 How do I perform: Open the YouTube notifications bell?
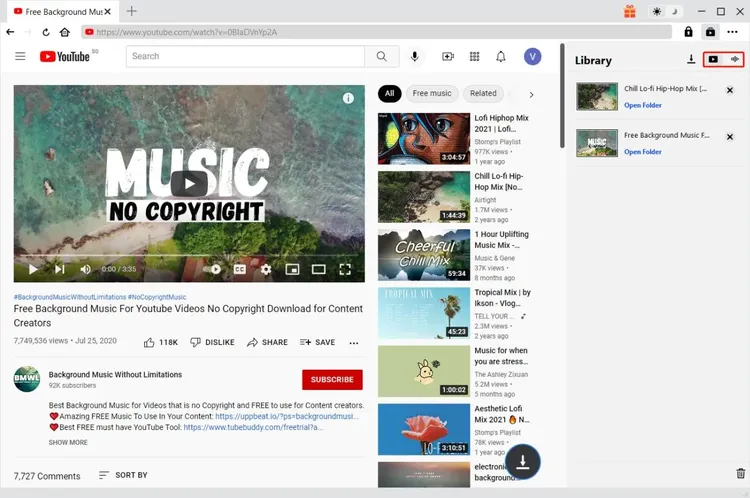tap(501, 56)
